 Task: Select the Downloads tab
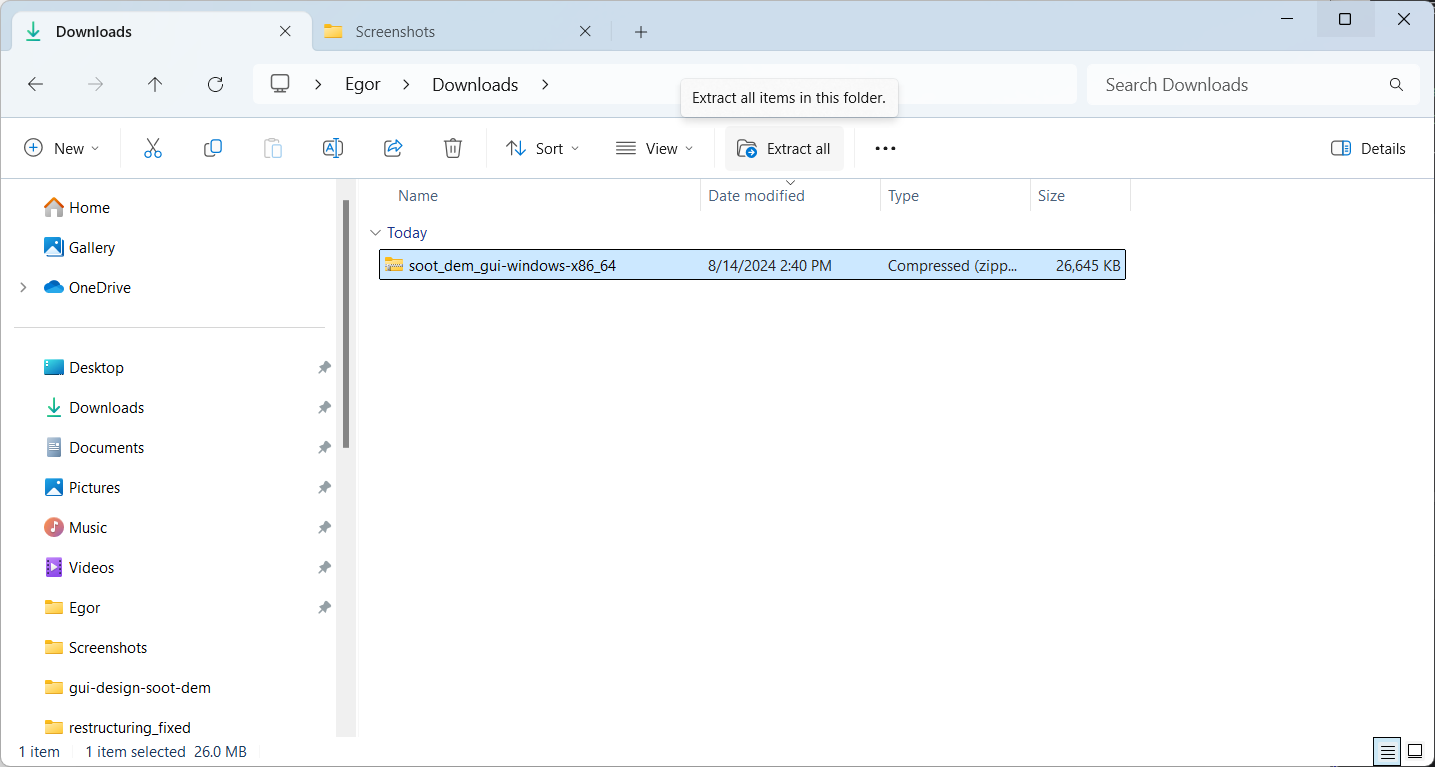pos(161,32)
